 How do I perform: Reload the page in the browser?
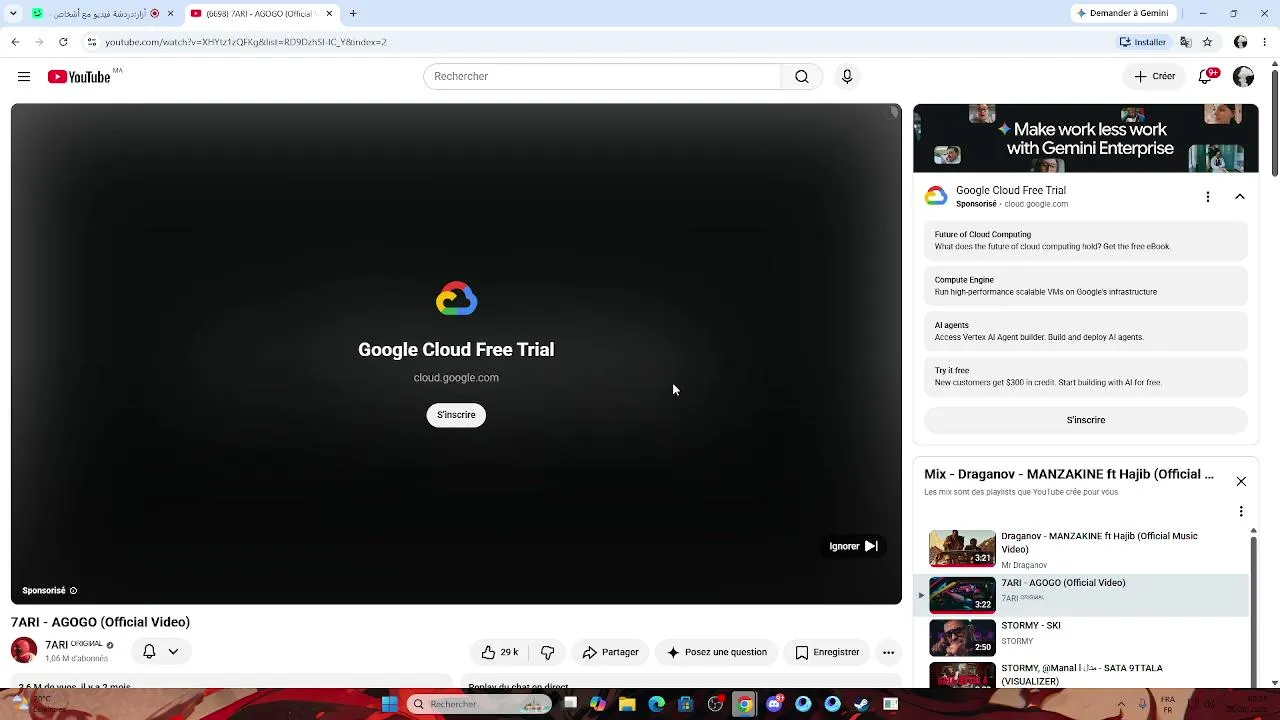coord(63,42)
